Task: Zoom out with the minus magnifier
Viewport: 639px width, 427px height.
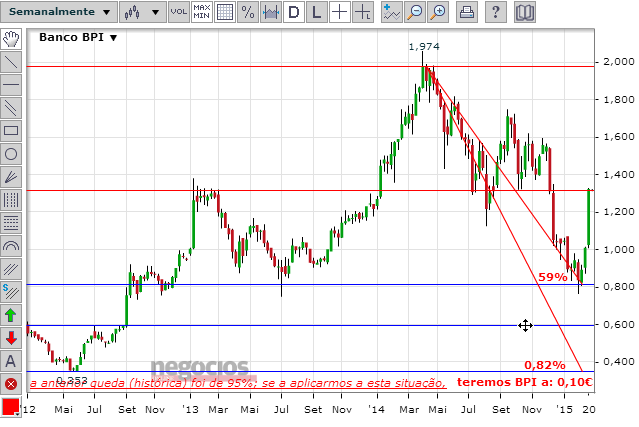Action: click(x=415, y=12)
